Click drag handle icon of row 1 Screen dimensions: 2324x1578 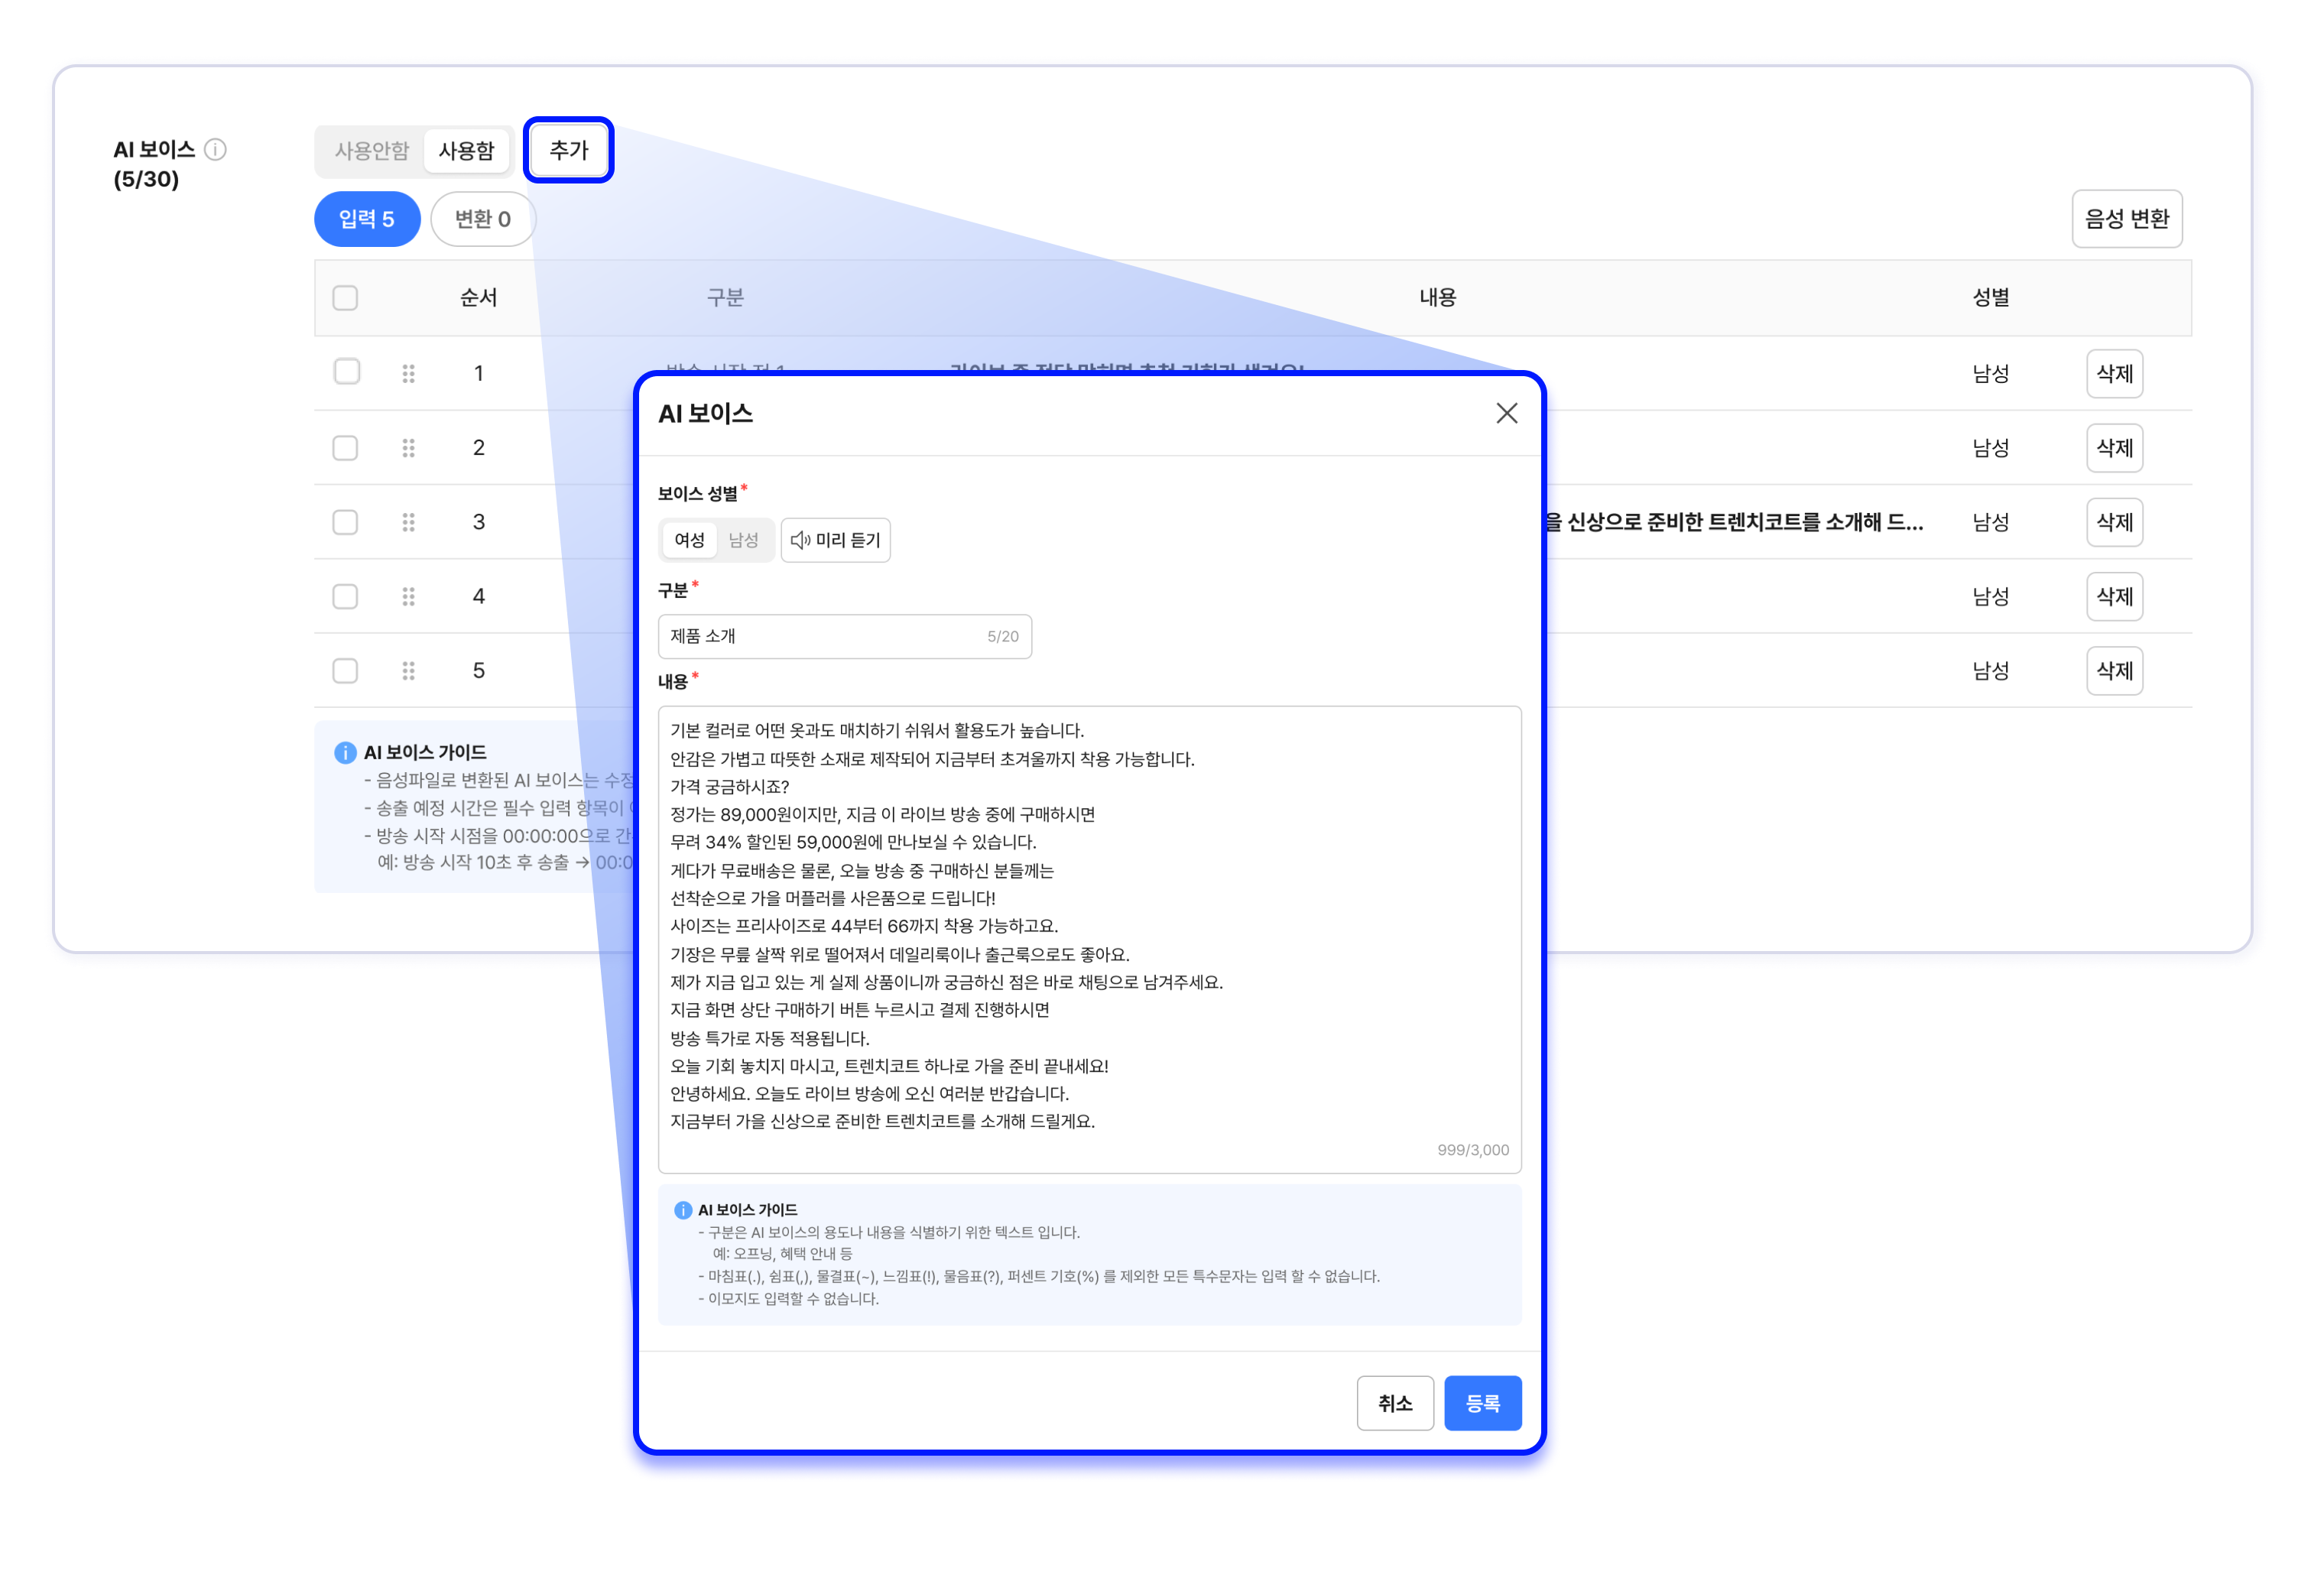[x=408, y=373]
